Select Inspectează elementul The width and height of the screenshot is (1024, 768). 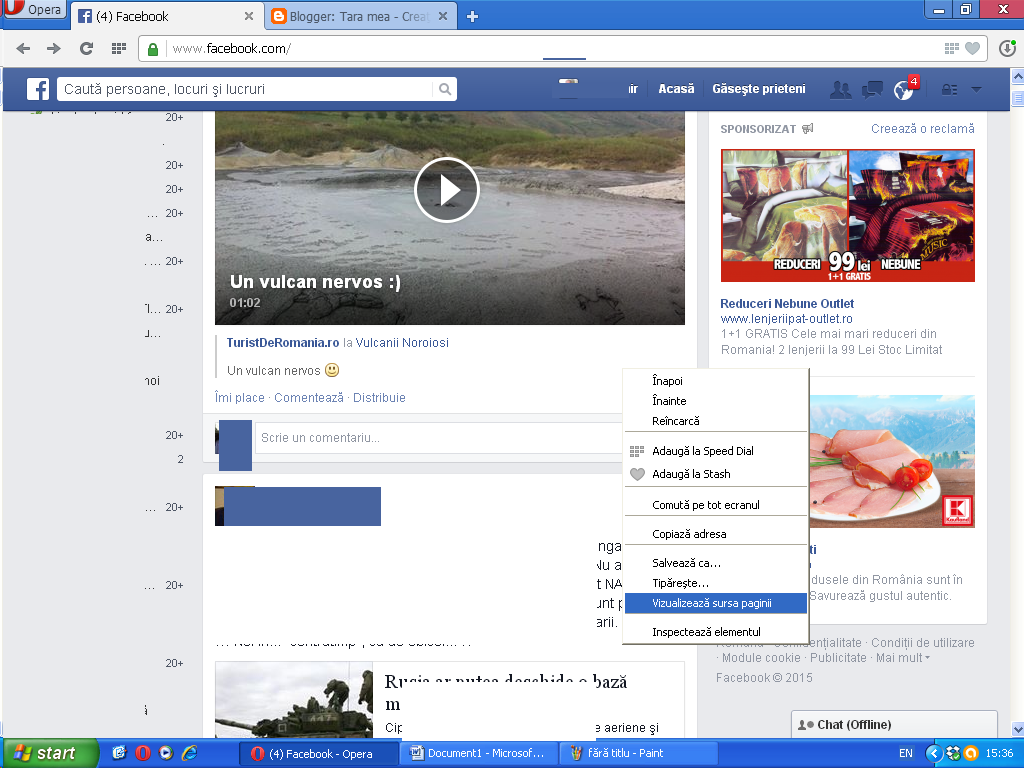716,632
